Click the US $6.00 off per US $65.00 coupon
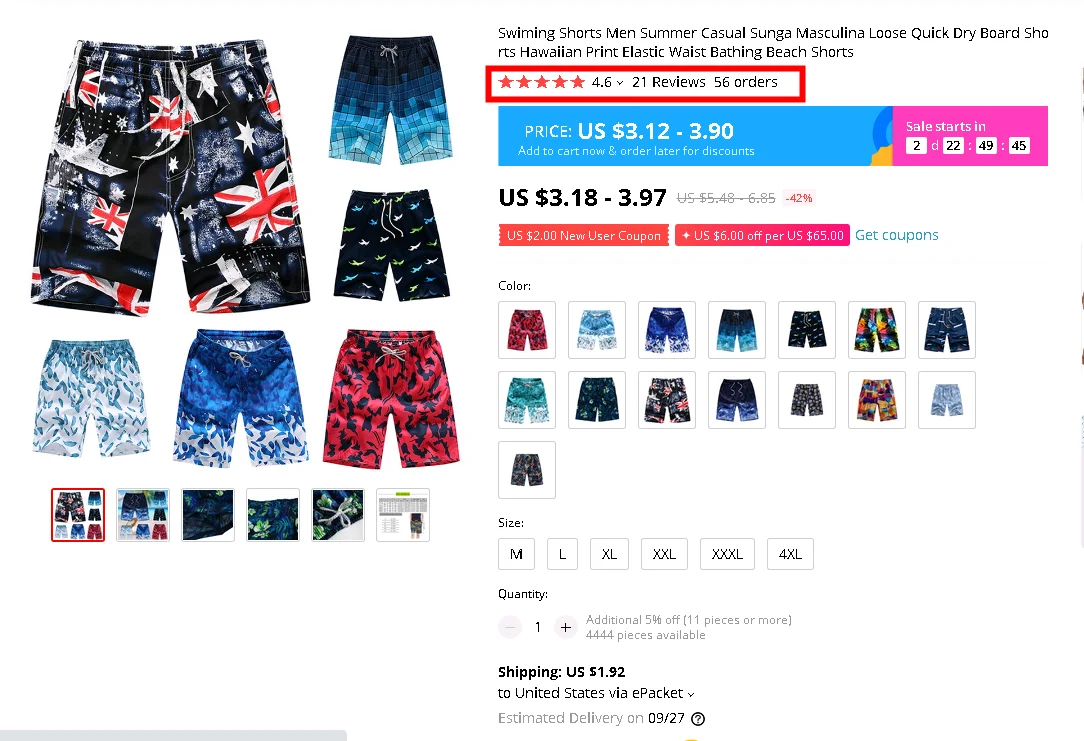The width and height of the screenshot is (1084, 741). [x=763, y=235]
